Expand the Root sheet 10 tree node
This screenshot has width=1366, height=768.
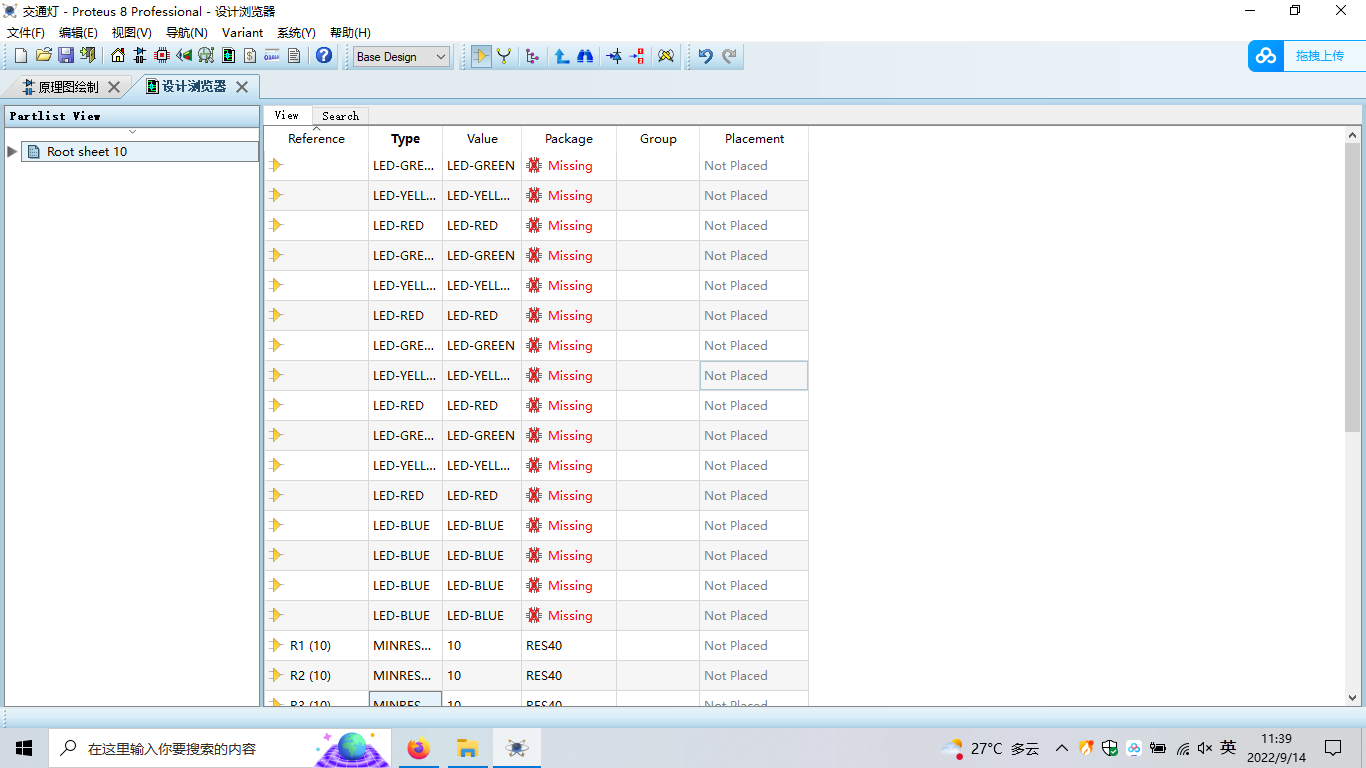pos(12,151)
